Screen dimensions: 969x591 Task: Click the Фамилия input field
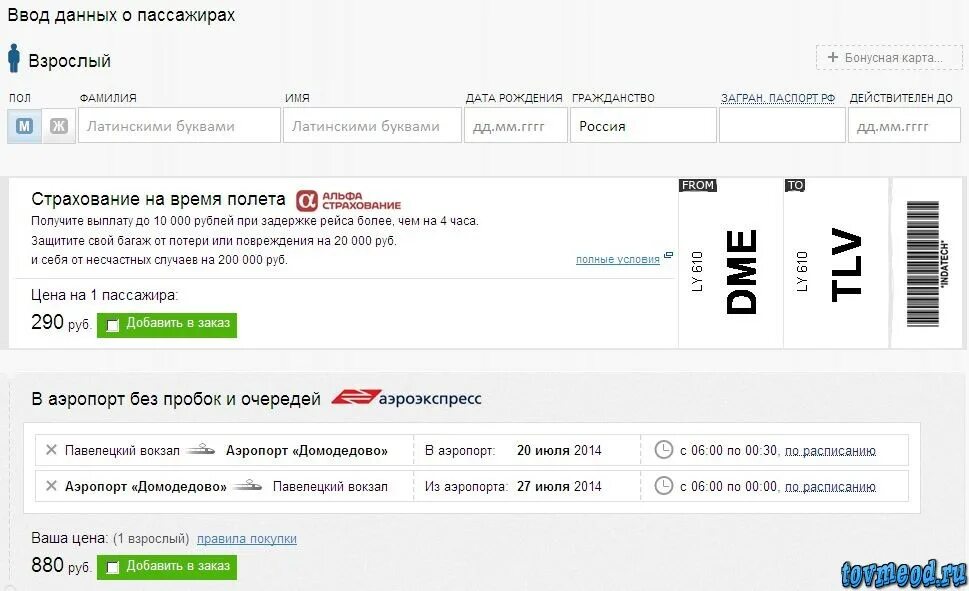pos(179,125)
